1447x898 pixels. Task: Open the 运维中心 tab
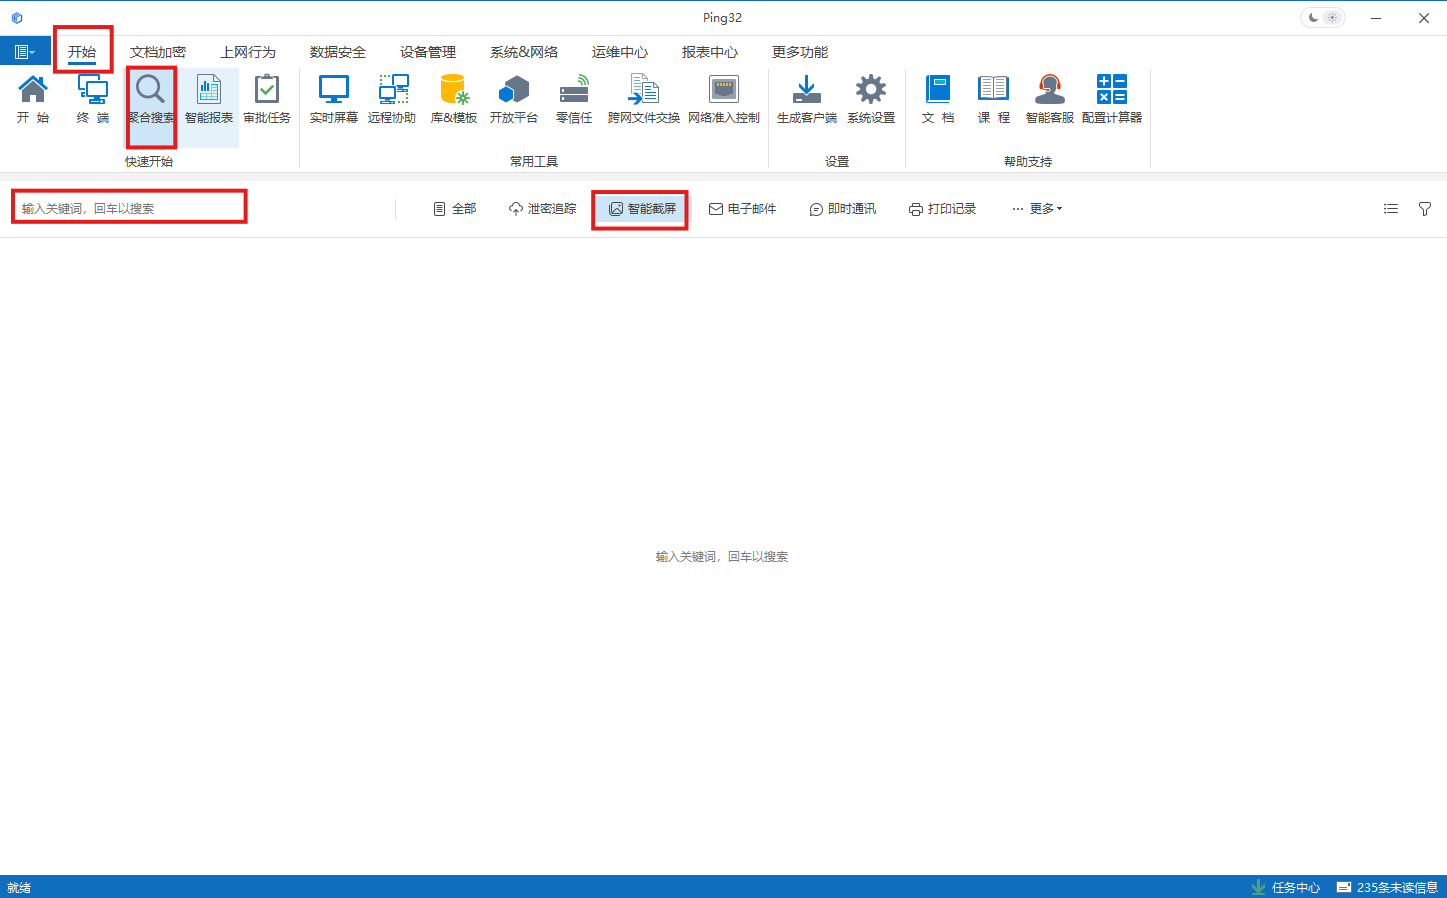tap(620, 51)
